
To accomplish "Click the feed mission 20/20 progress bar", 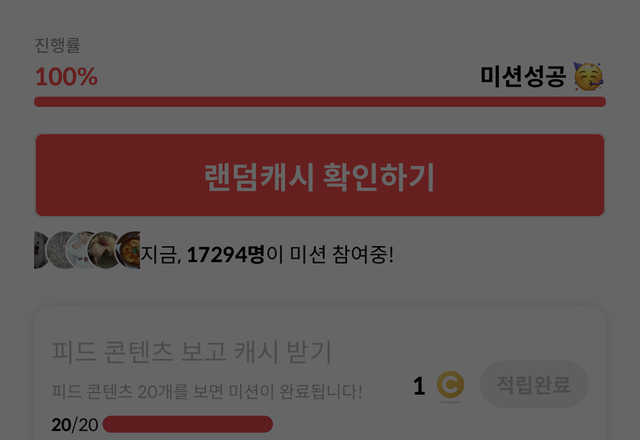I will coord(188,424).
